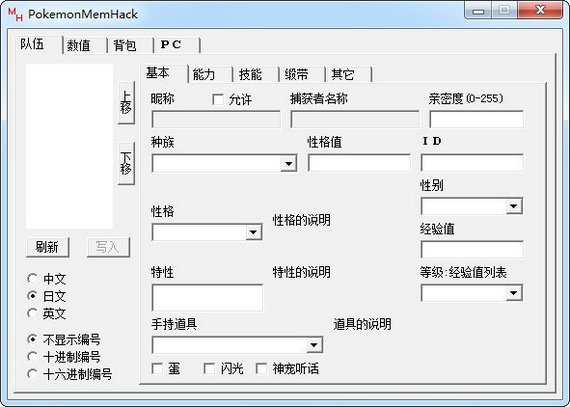
Task: Open the 技能 sub-tab
Action: point(256,74)
